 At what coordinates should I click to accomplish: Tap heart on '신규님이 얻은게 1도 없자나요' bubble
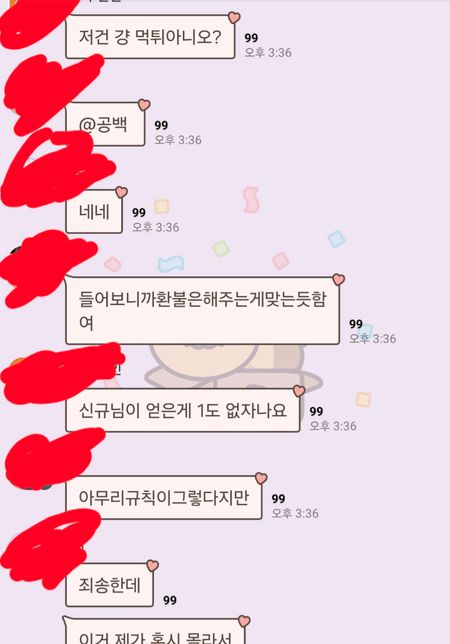coord(299,391)
